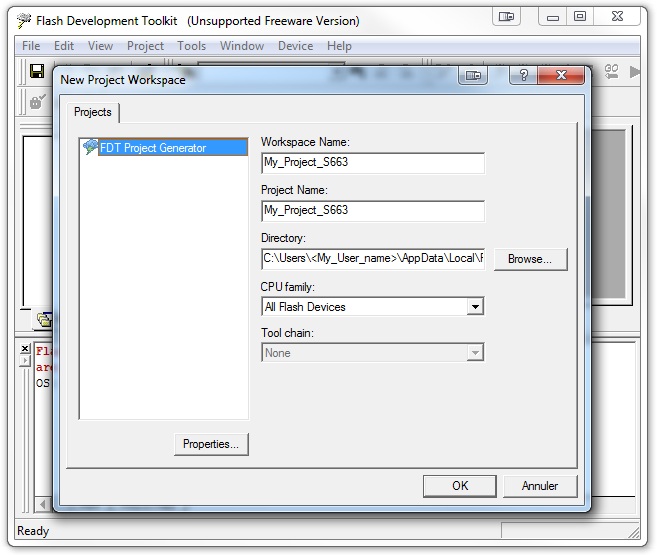
Task: Click the window resize grip in status bar
Action: click(633, 532)
